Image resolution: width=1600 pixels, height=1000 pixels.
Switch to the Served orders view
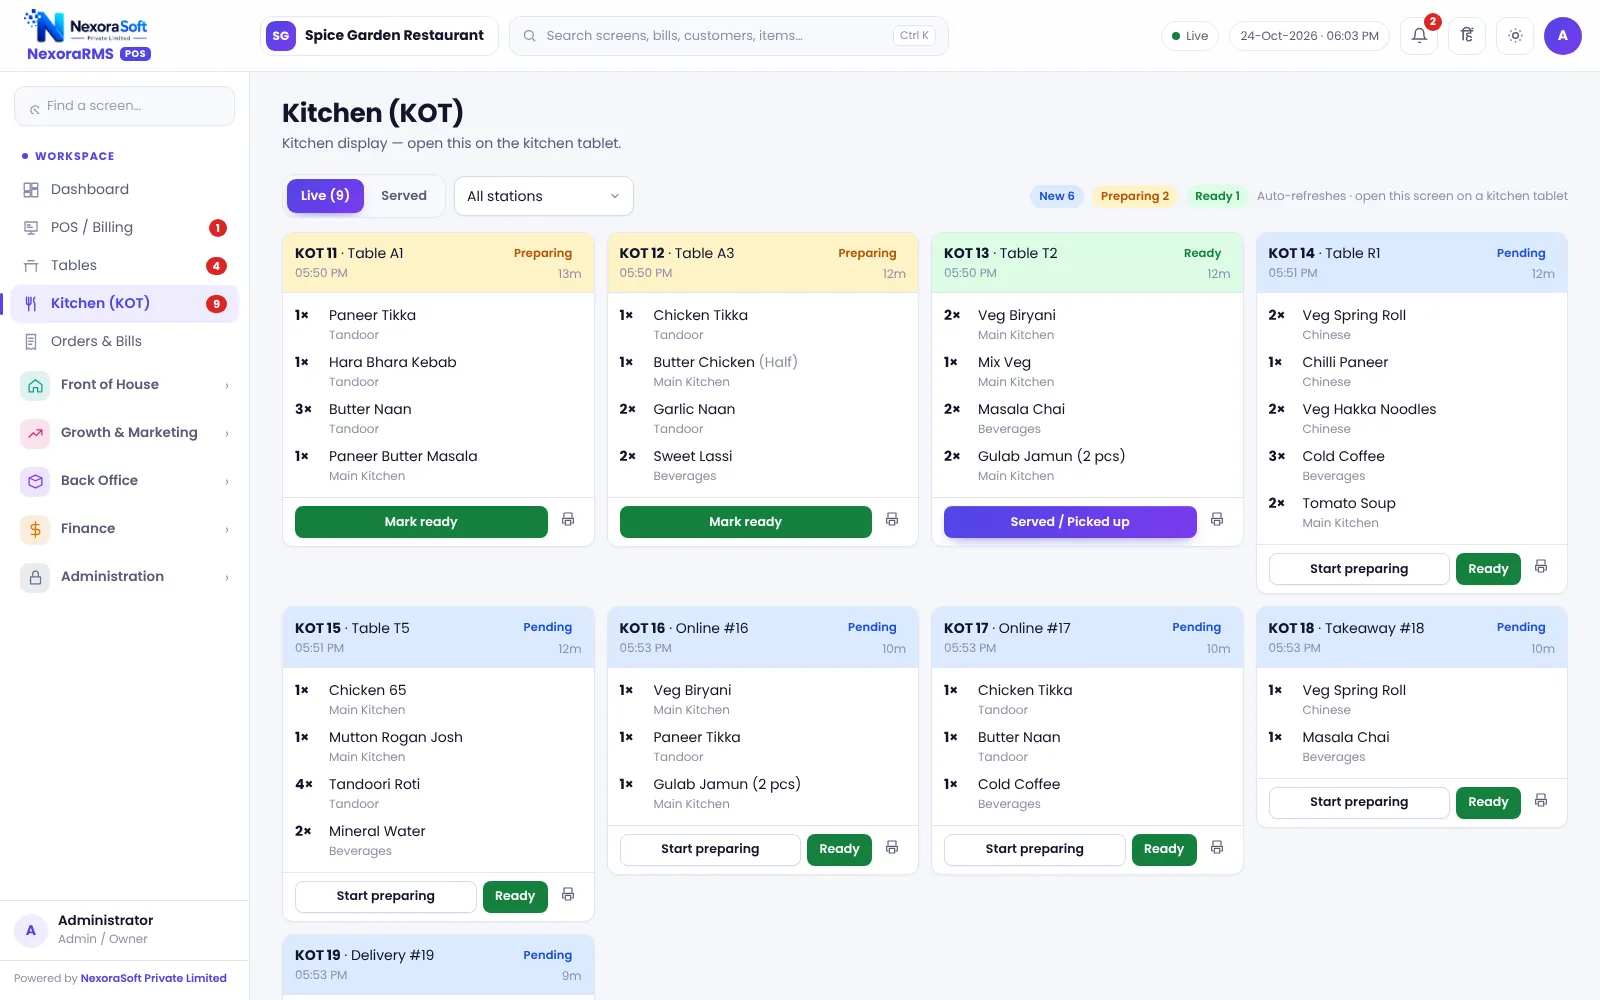pyautogui.click(x=404, y=196)
